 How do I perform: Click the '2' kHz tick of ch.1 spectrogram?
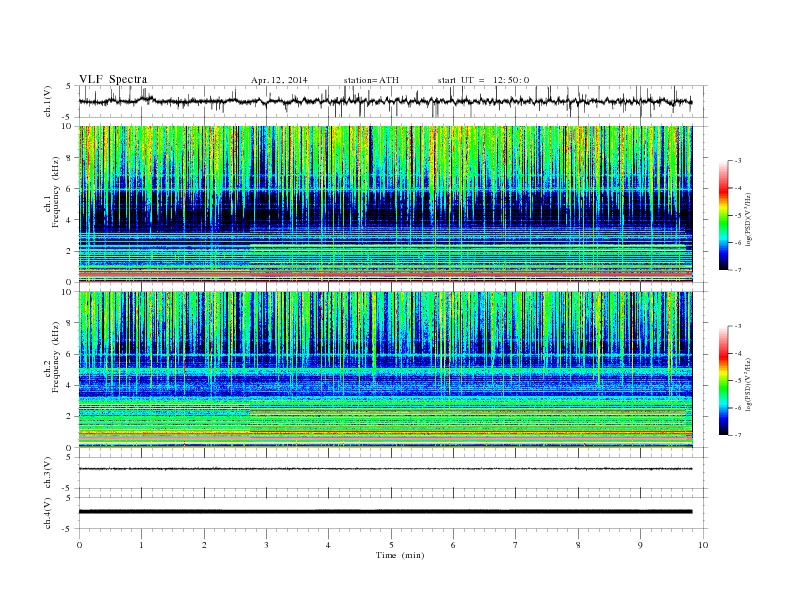coord(69,251)
